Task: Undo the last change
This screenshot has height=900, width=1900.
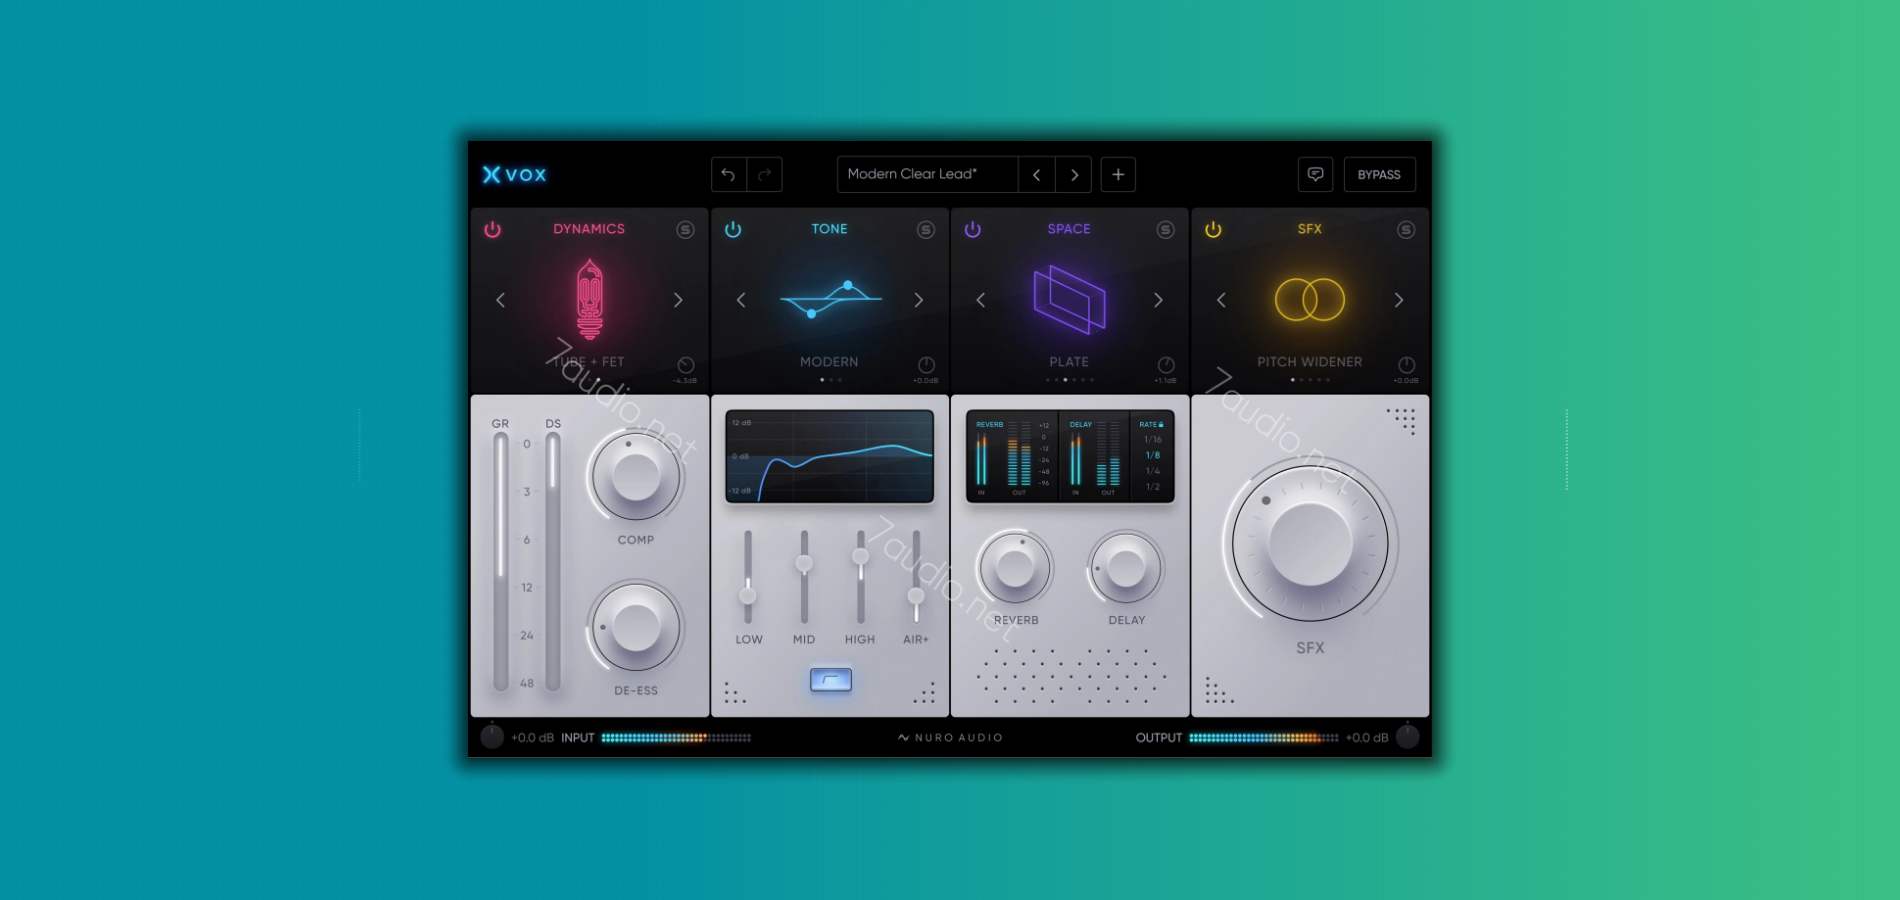Action: (728, 174)
